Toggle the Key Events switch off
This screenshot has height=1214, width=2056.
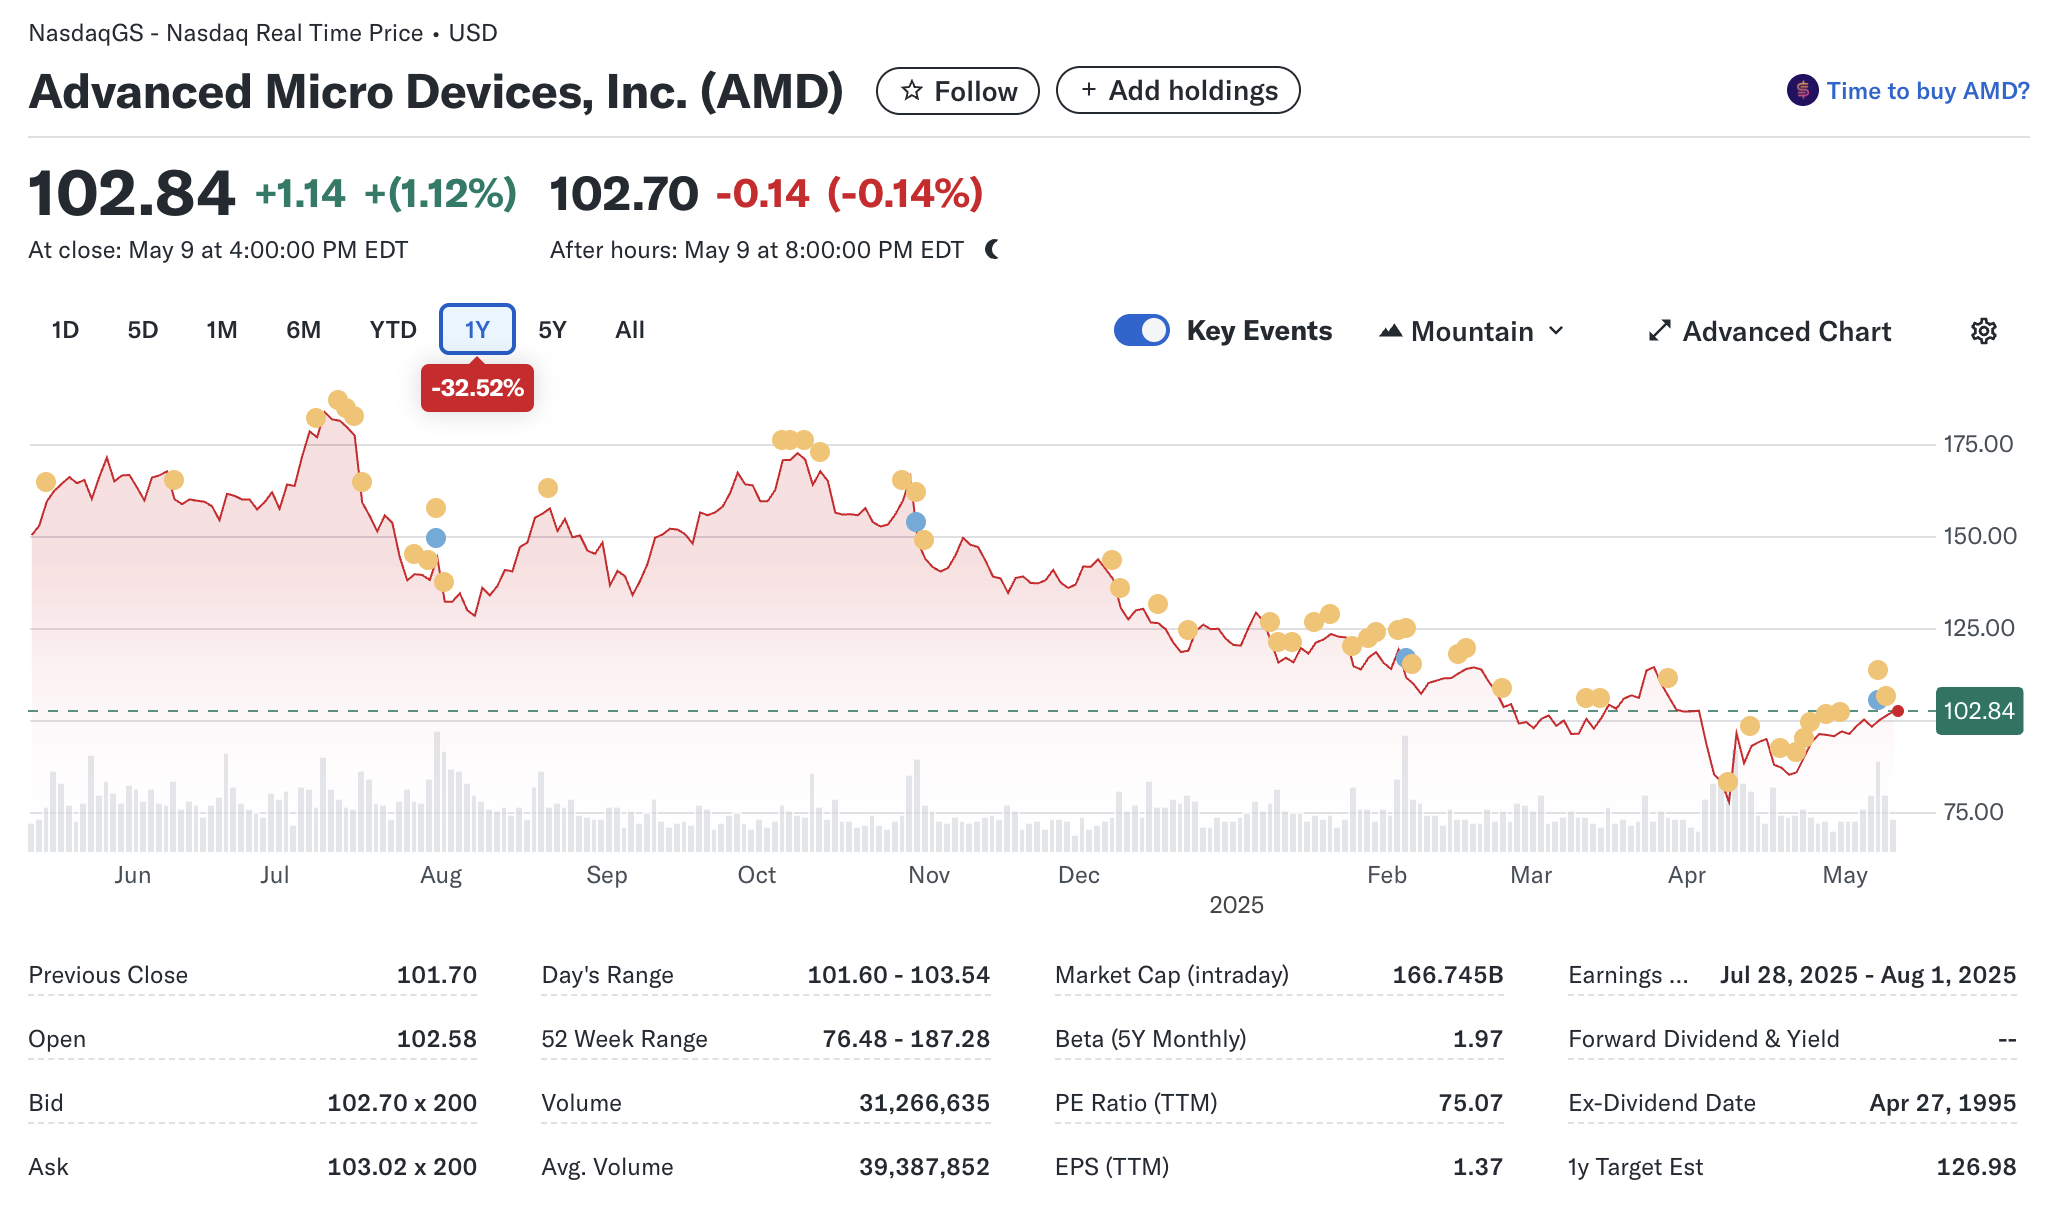coord(1141,330)
